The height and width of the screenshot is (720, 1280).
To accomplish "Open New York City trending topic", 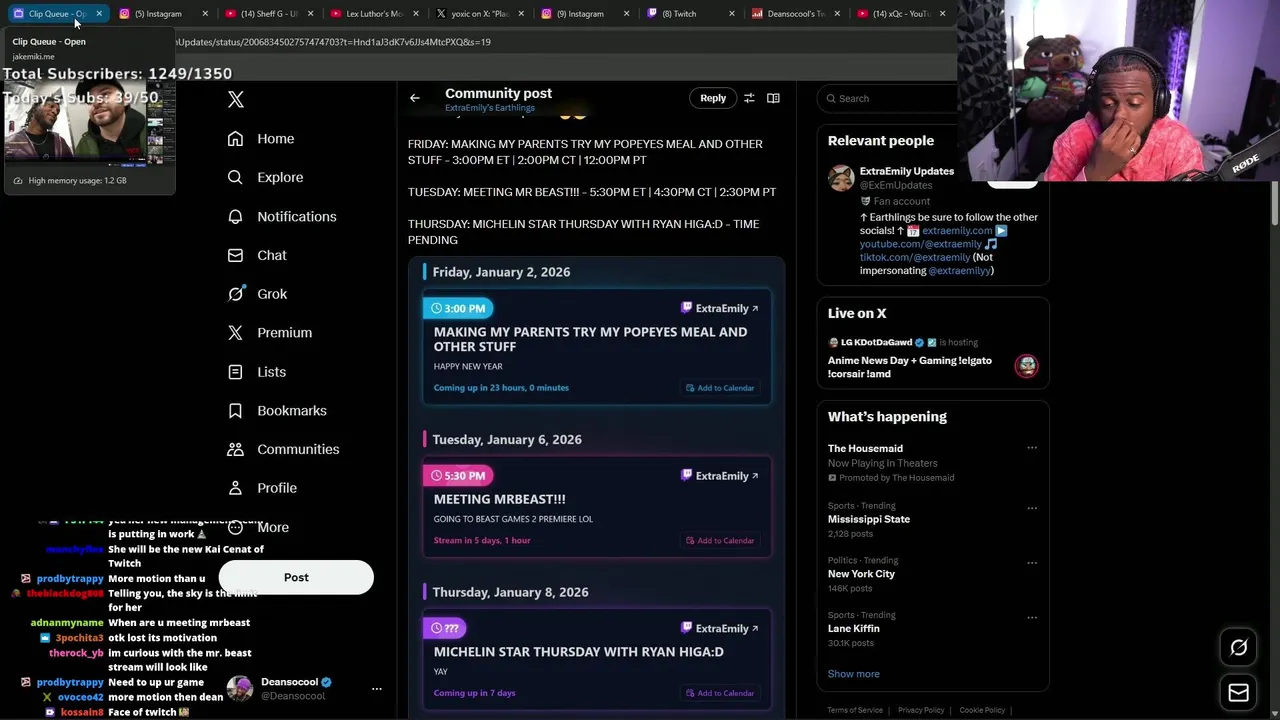I will point(861,574).
